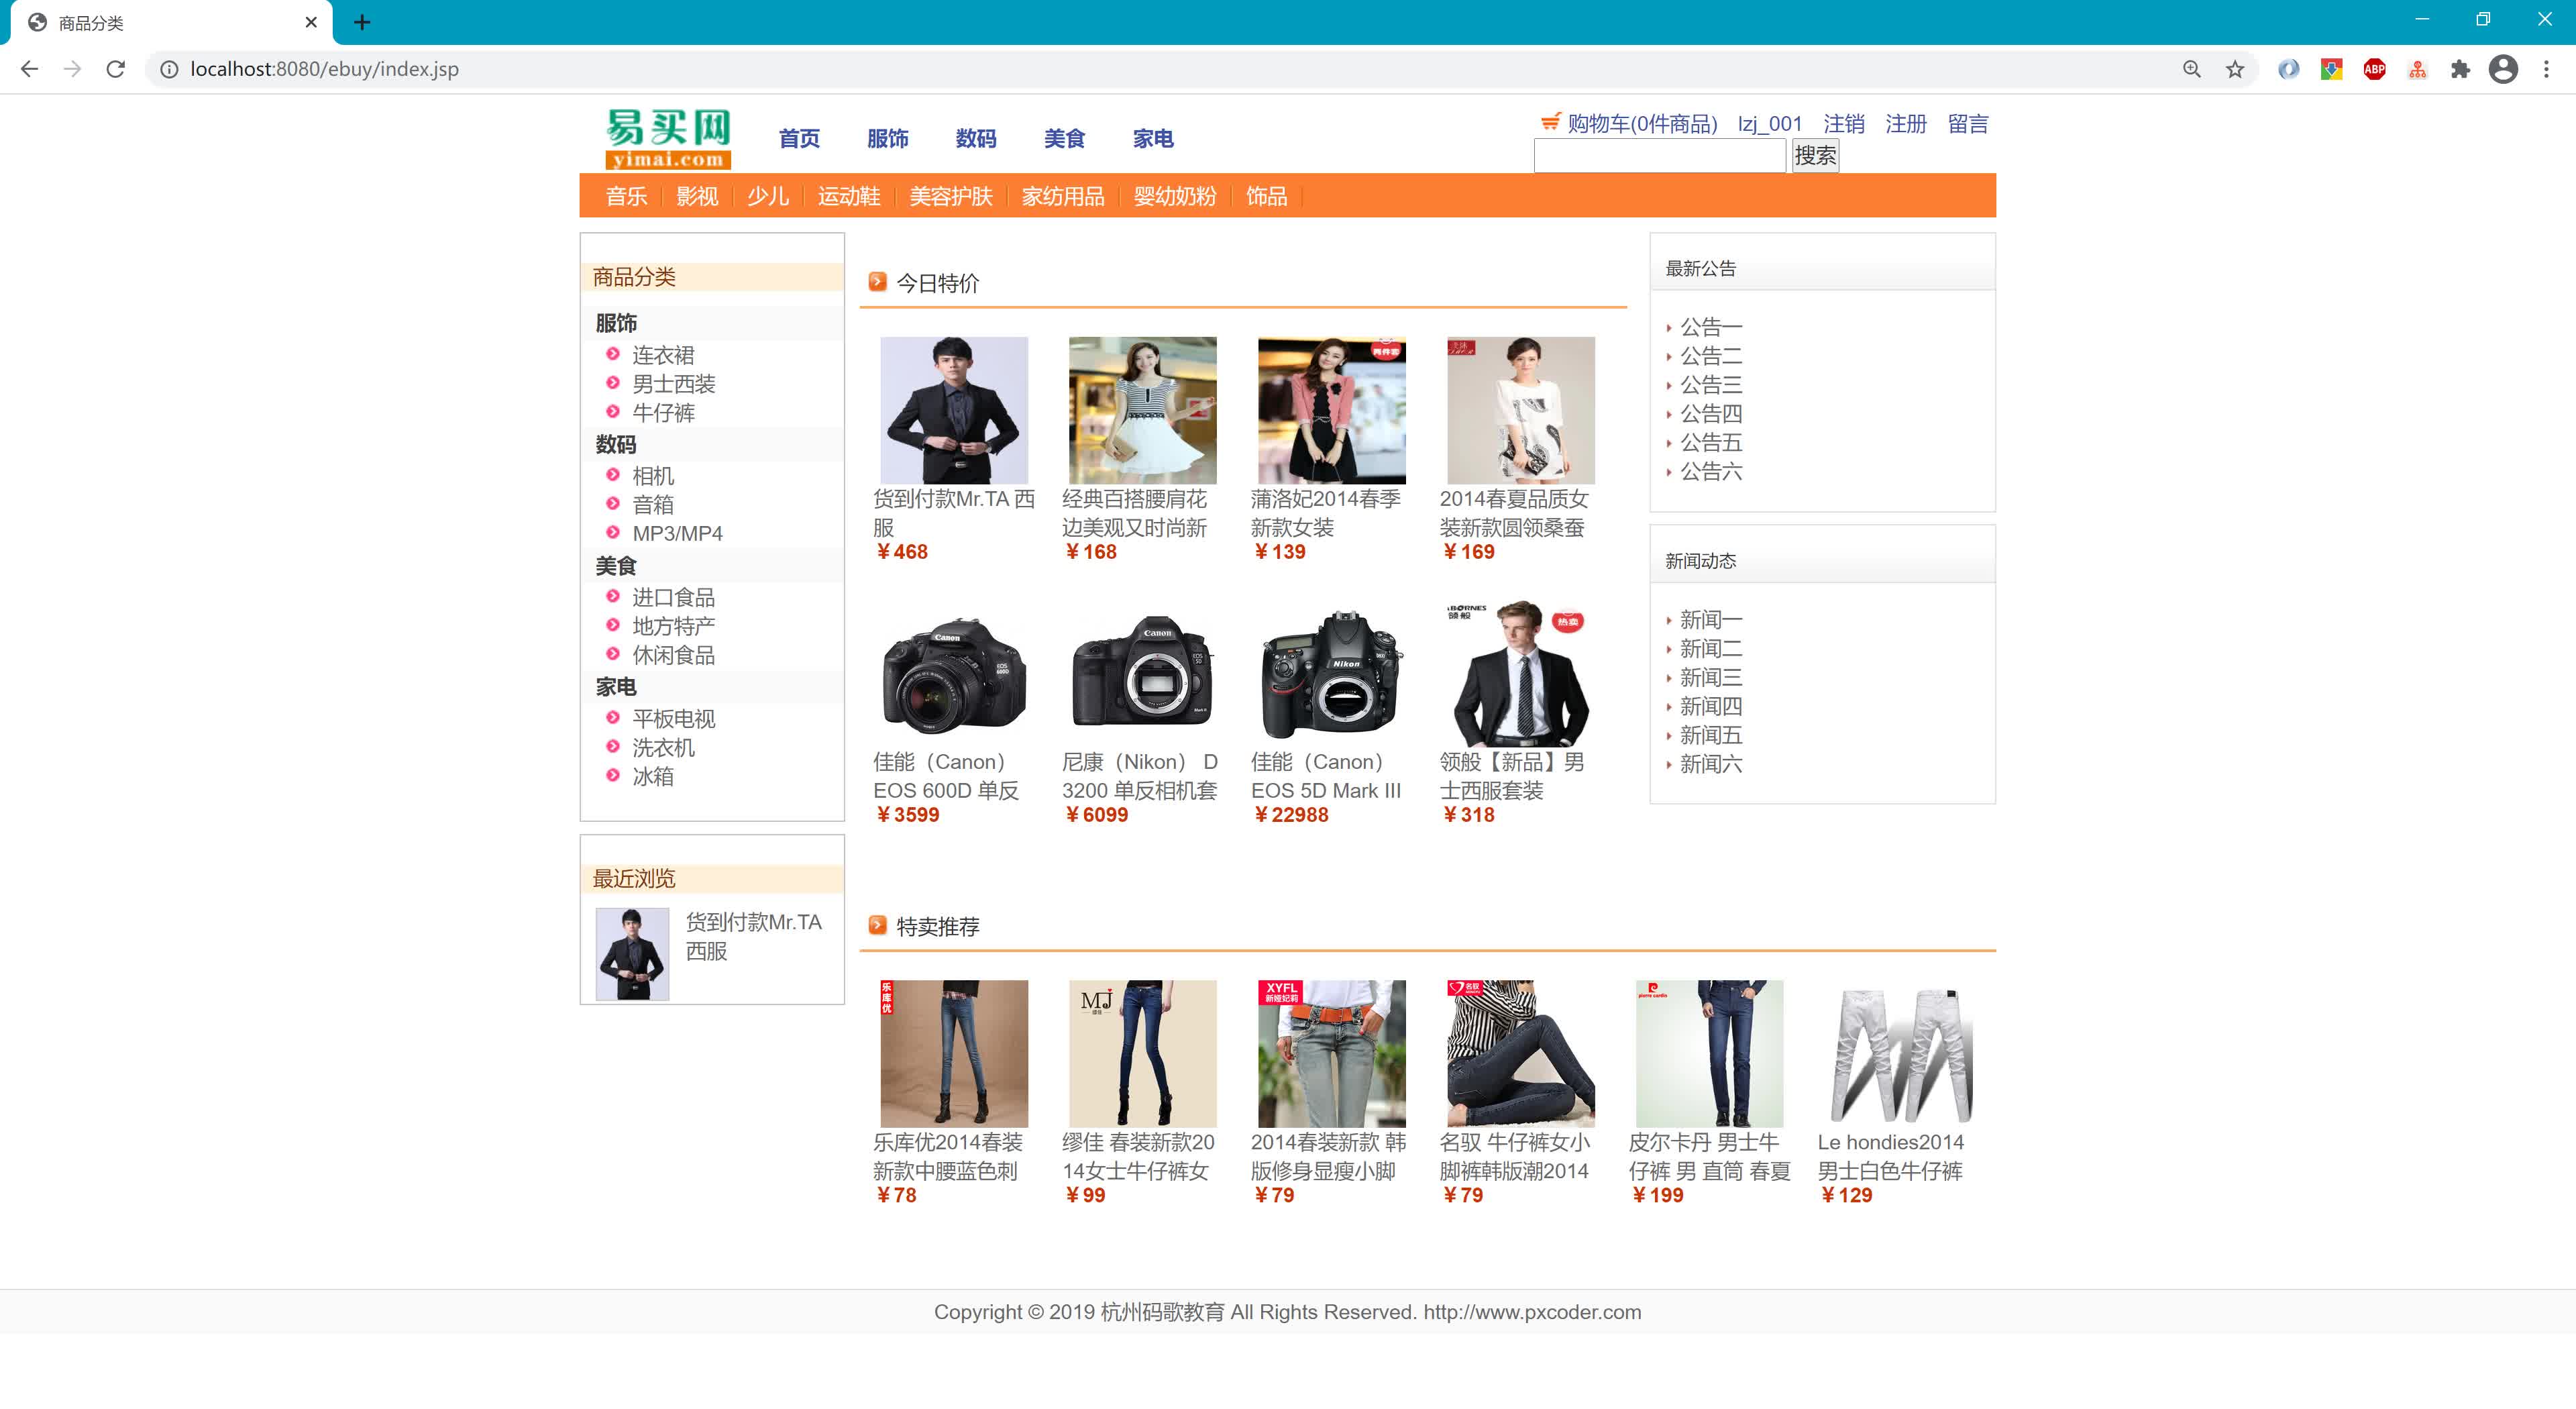Viewport: 2576px width, 1409px height.
Task: Click the shopping cart icon
Action: [x=1550, y=122]
